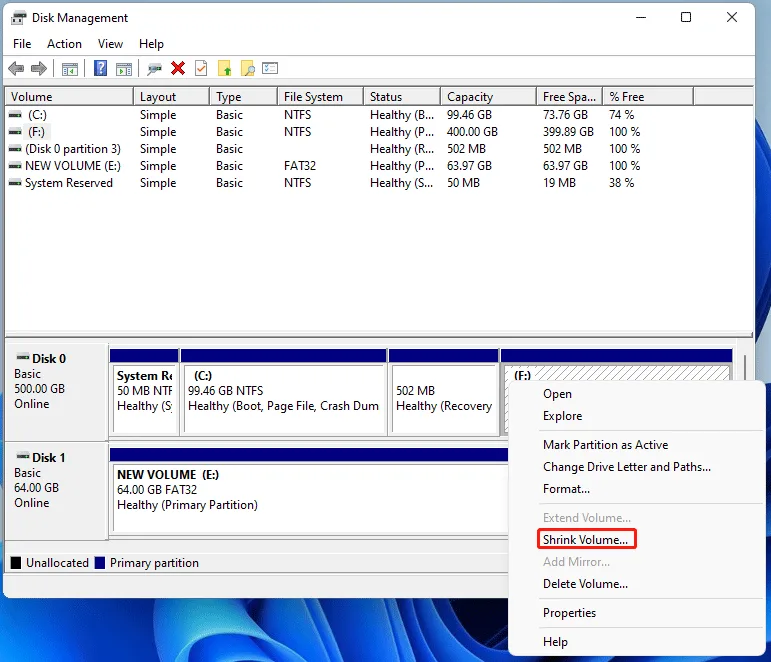Click the Disk 1 Basic 64.00 GB label panel
The width and height of the screenshot is (771, 662).
(x=57, y=490)
